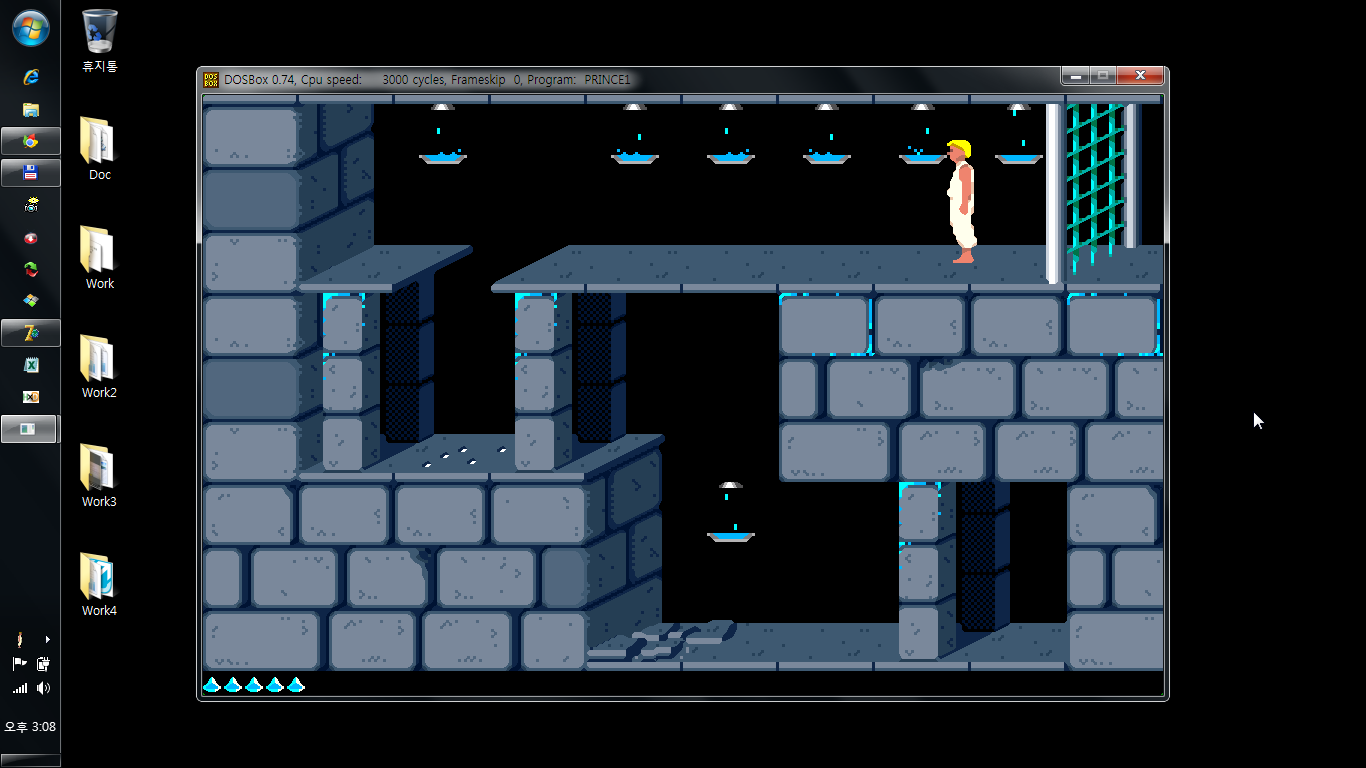Open the volume speaker tray icon
The width and height of the screenshot is (1366, 768).
point(43,688)
